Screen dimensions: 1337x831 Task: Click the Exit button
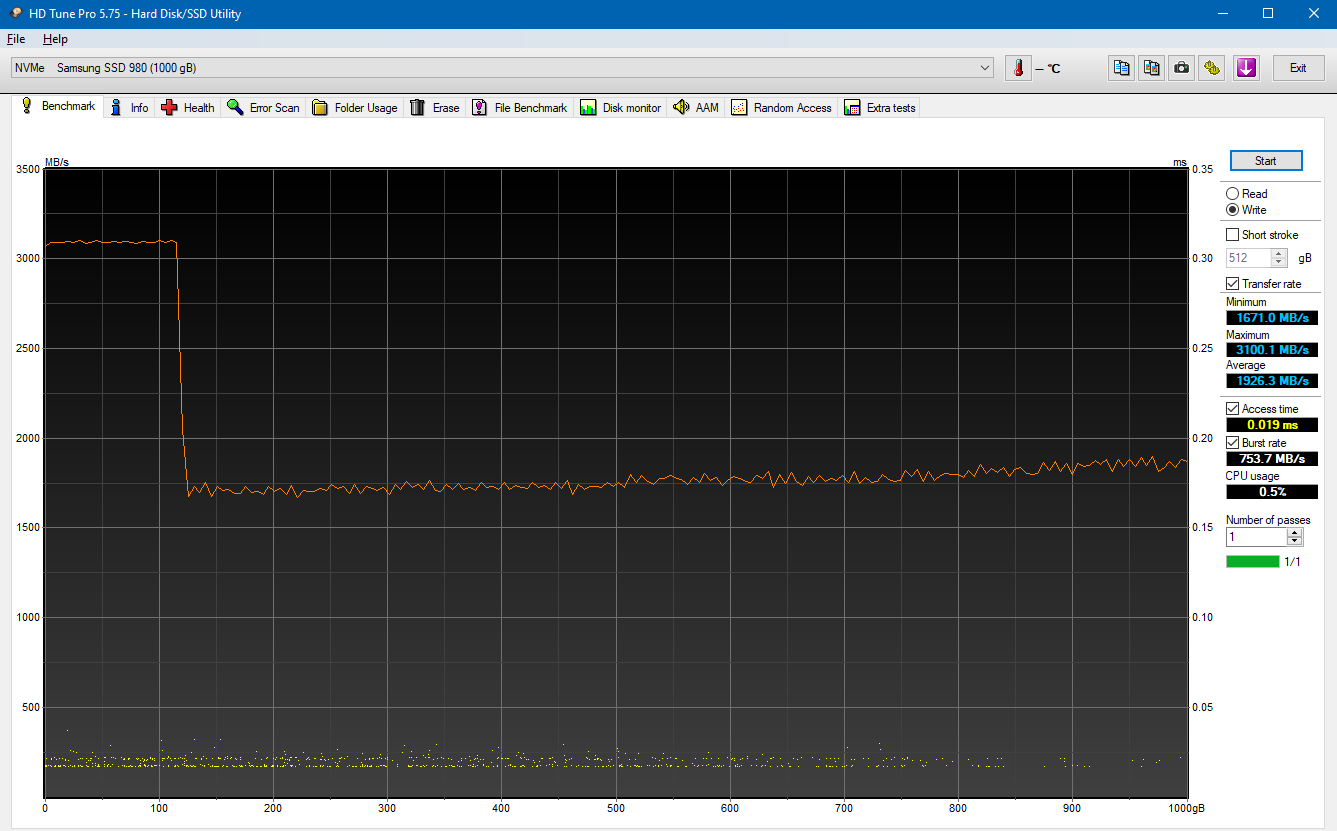point(1299,67)
